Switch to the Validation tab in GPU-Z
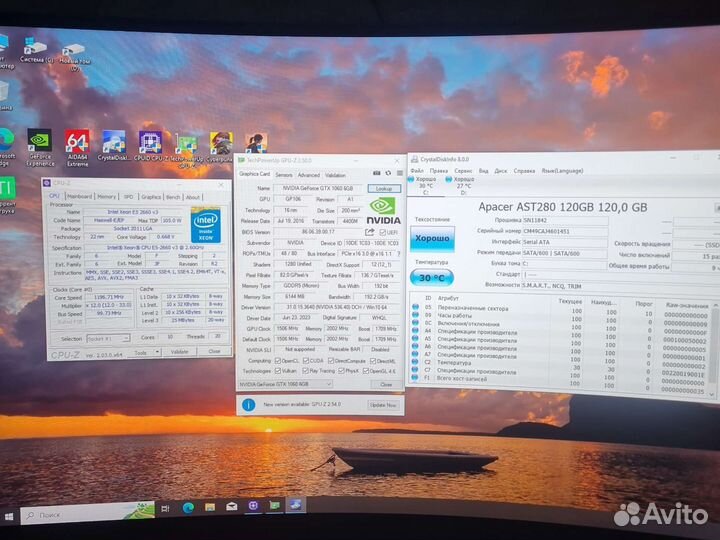The height and width of the screenshot is (540, 720). coord(335,175)
